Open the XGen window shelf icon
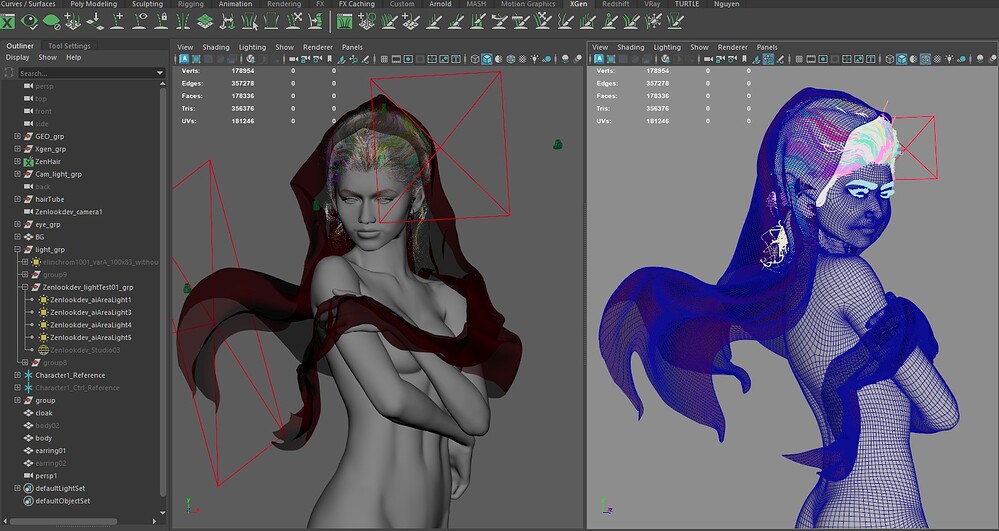Viewport: 999px width, 531px height. point(8,22)
